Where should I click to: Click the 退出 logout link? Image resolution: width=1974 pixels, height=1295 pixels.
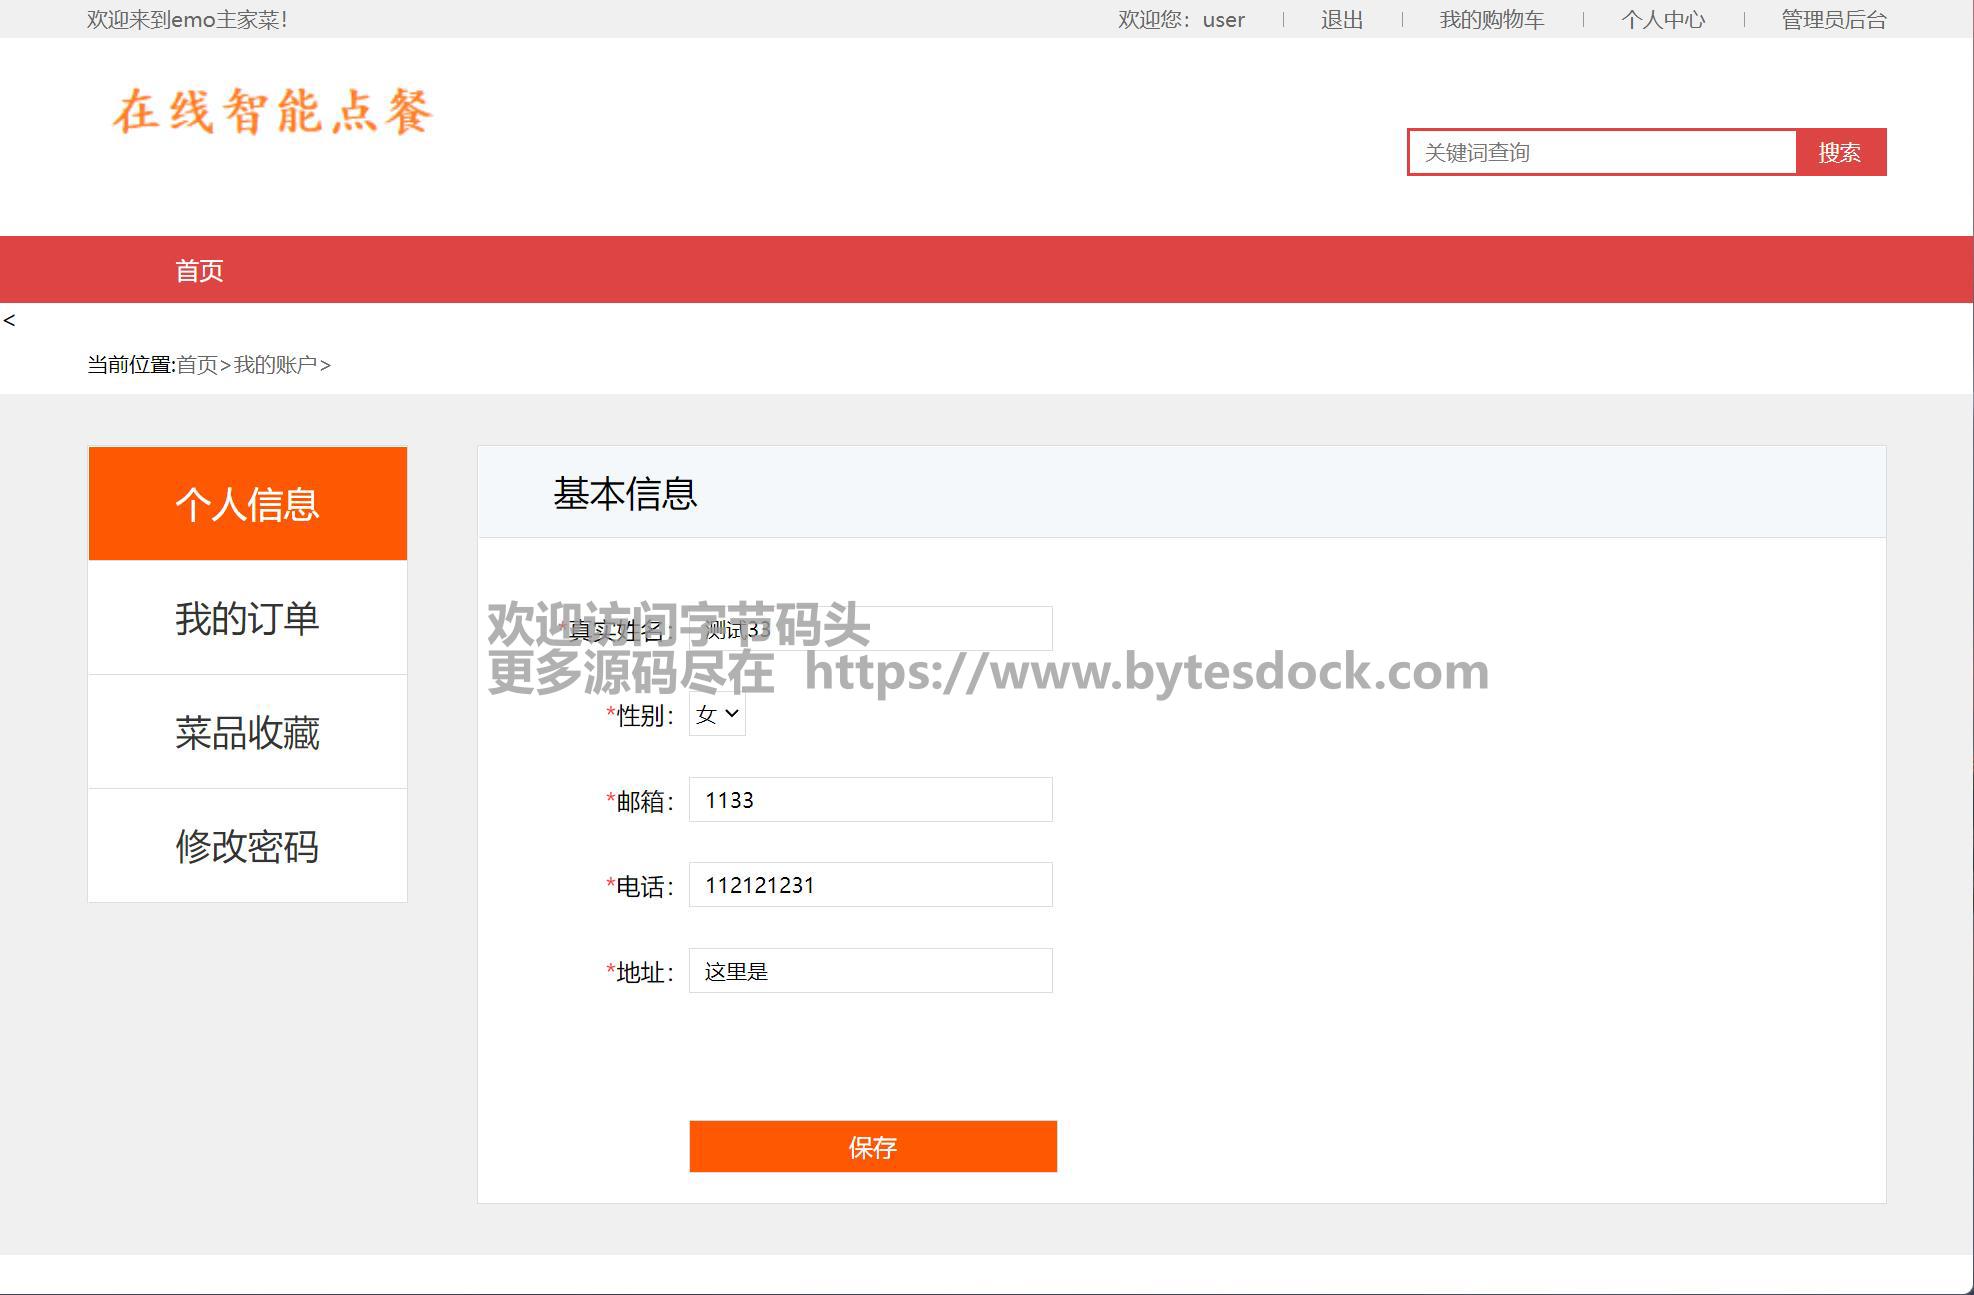pos(1341,20)
